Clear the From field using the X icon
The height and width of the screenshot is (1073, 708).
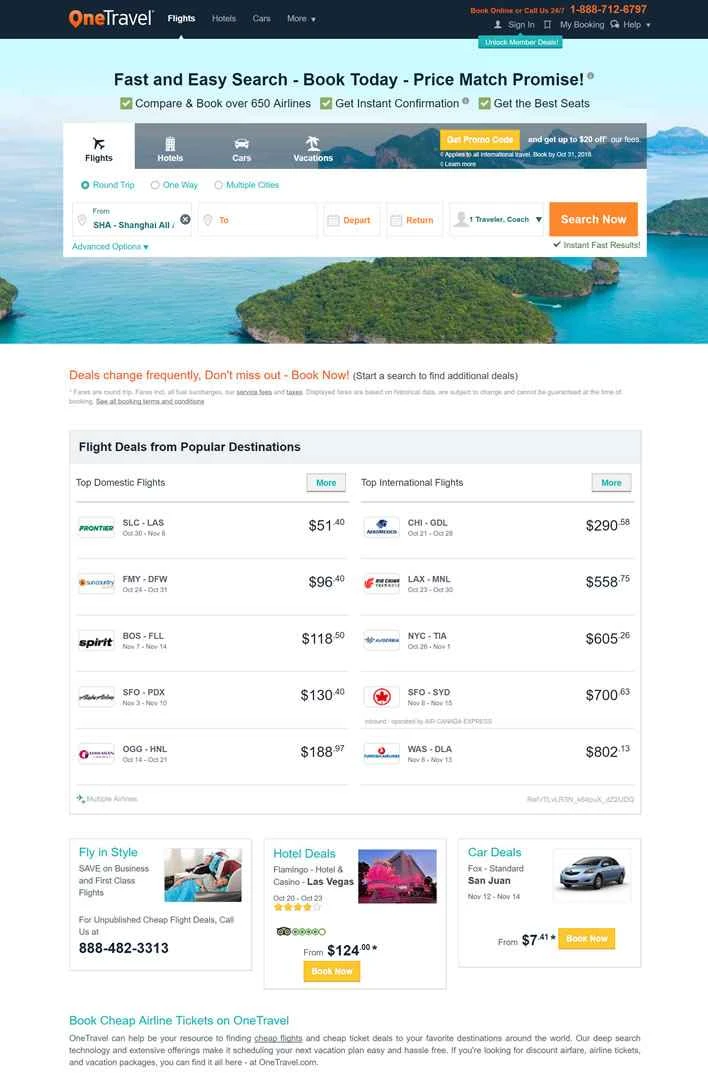click(x=184, y=219)
